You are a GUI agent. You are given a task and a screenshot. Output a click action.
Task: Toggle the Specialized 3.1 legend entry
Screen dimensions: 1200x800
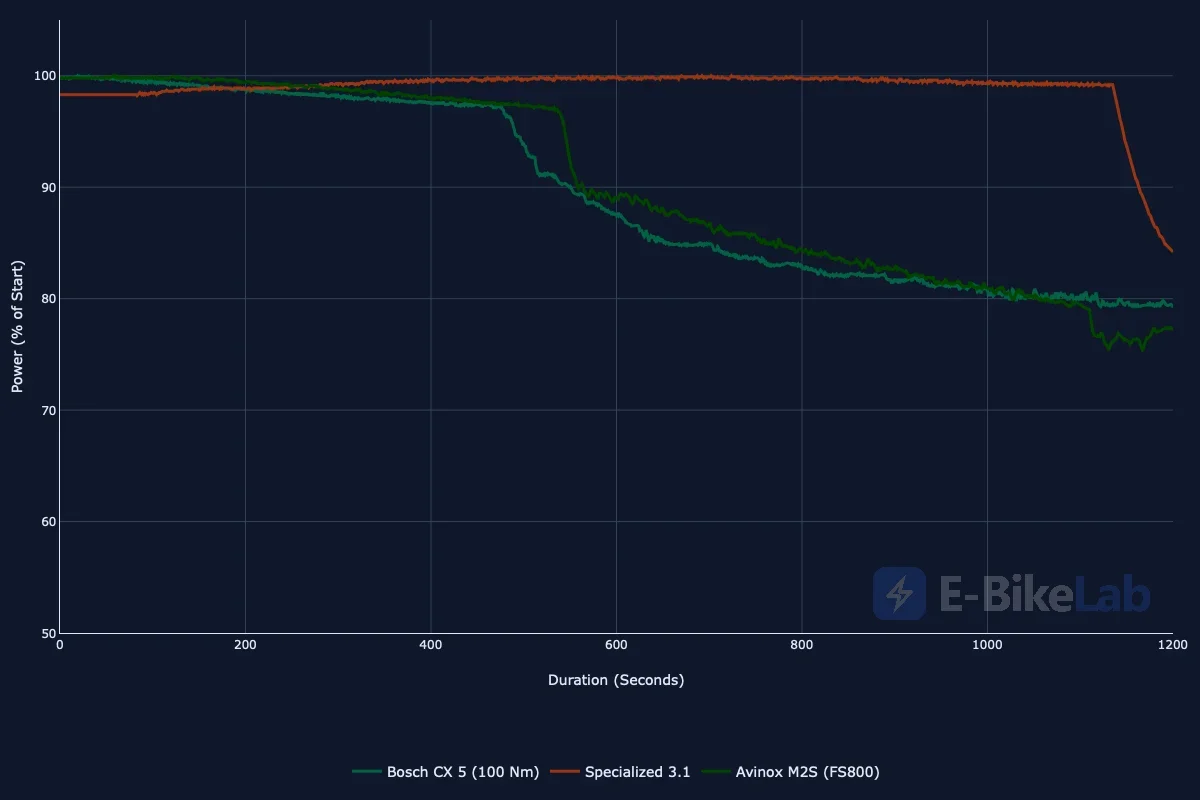(x=620, y=771)
